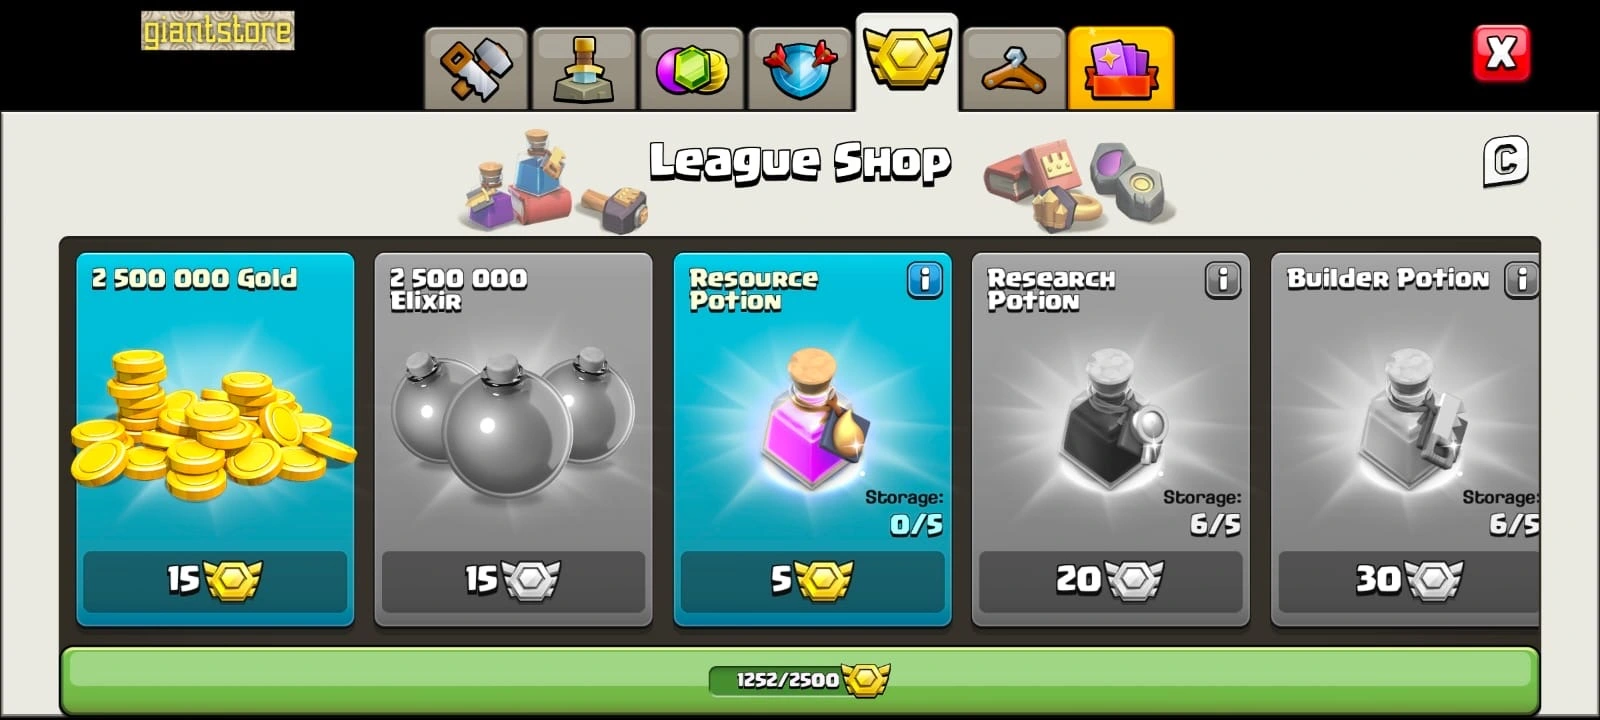Click the pink Resource Potion bottle image
The image size is (1600, 720).
click(812, 418)
